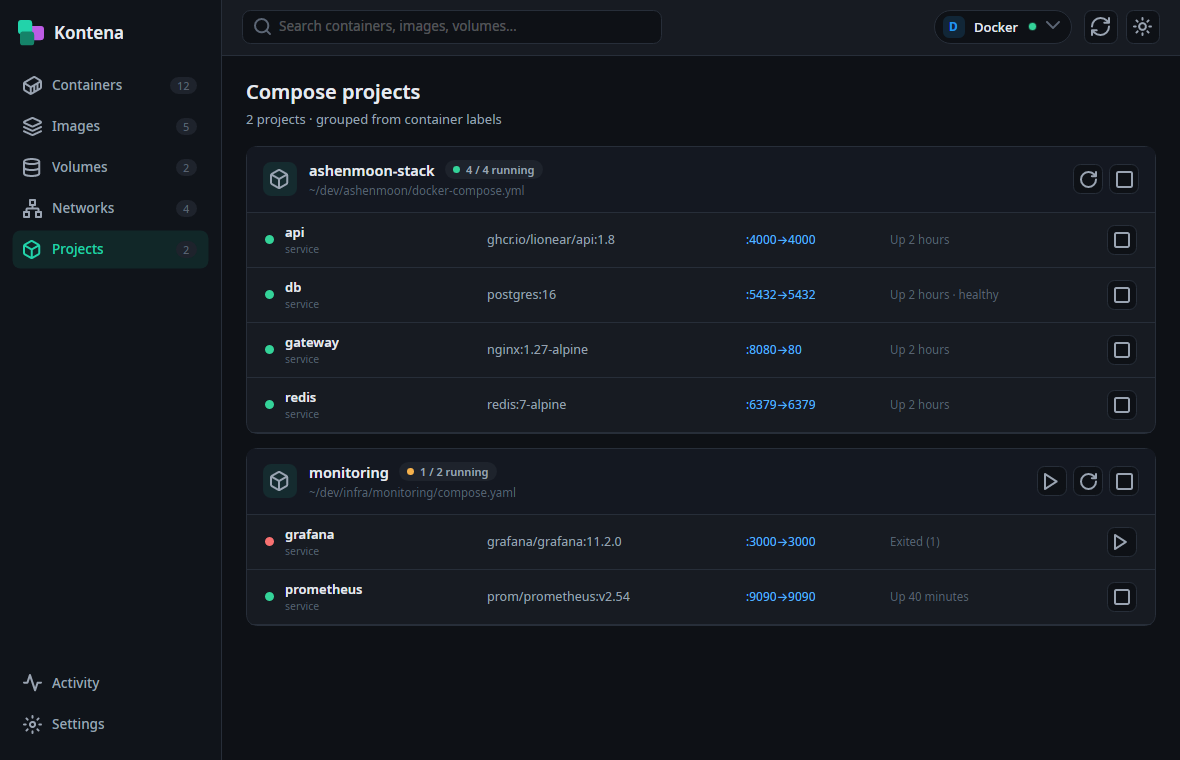Viewport: 1180px width, 760px height.
Task: Open prometheus port link :9090→9090
Action: point(780,596)
